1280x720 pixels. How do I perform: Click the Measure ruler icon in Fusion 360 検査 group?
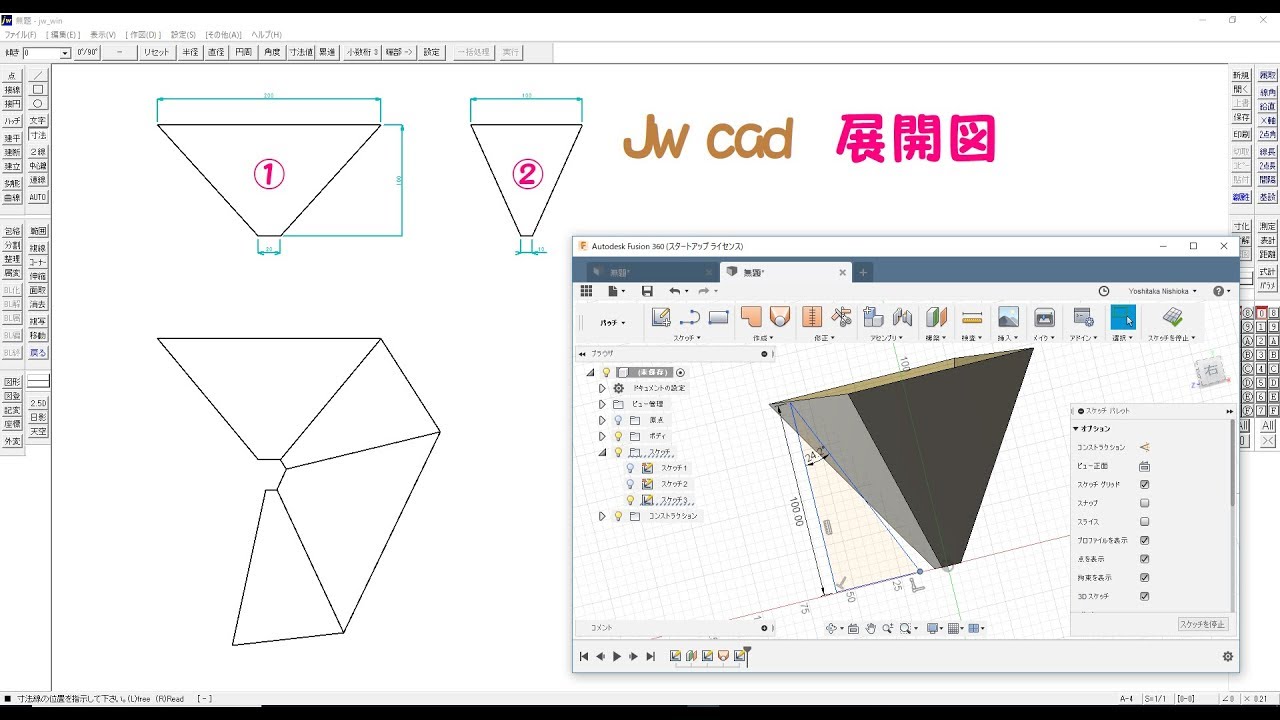[x=971, y=317]
